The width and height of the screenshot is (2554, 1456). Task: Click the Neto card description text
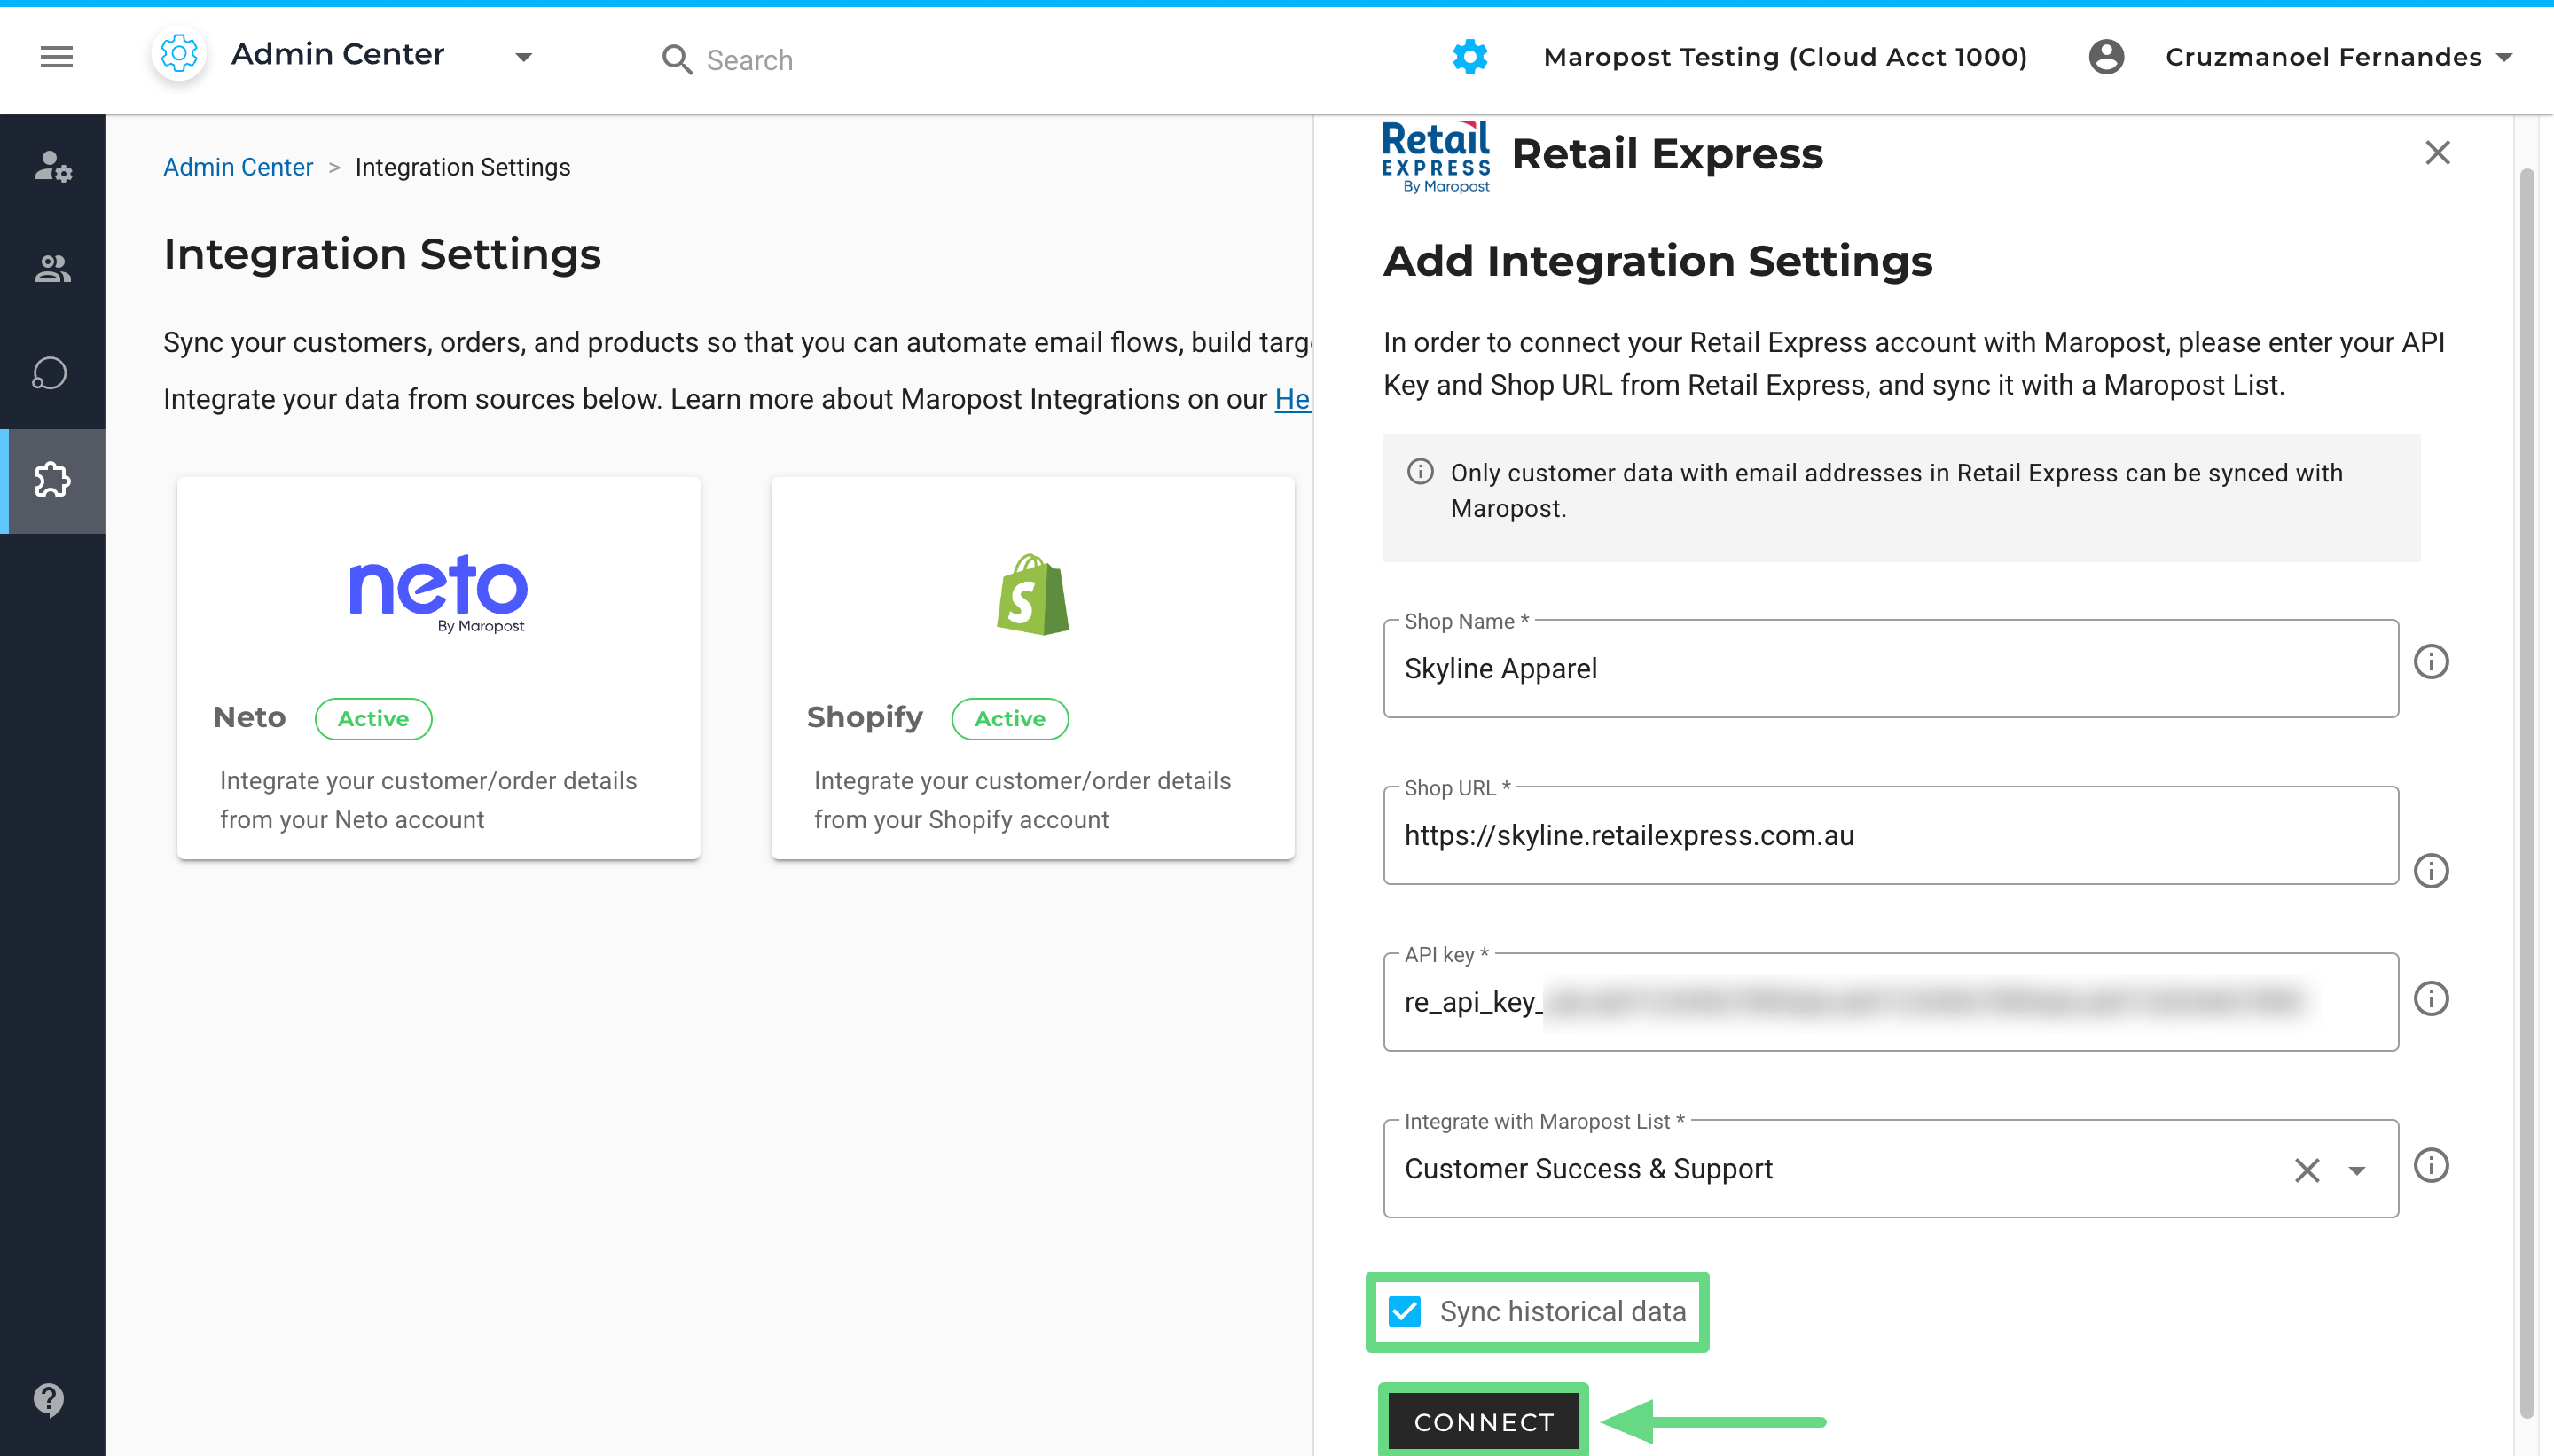tap(428, 799)
